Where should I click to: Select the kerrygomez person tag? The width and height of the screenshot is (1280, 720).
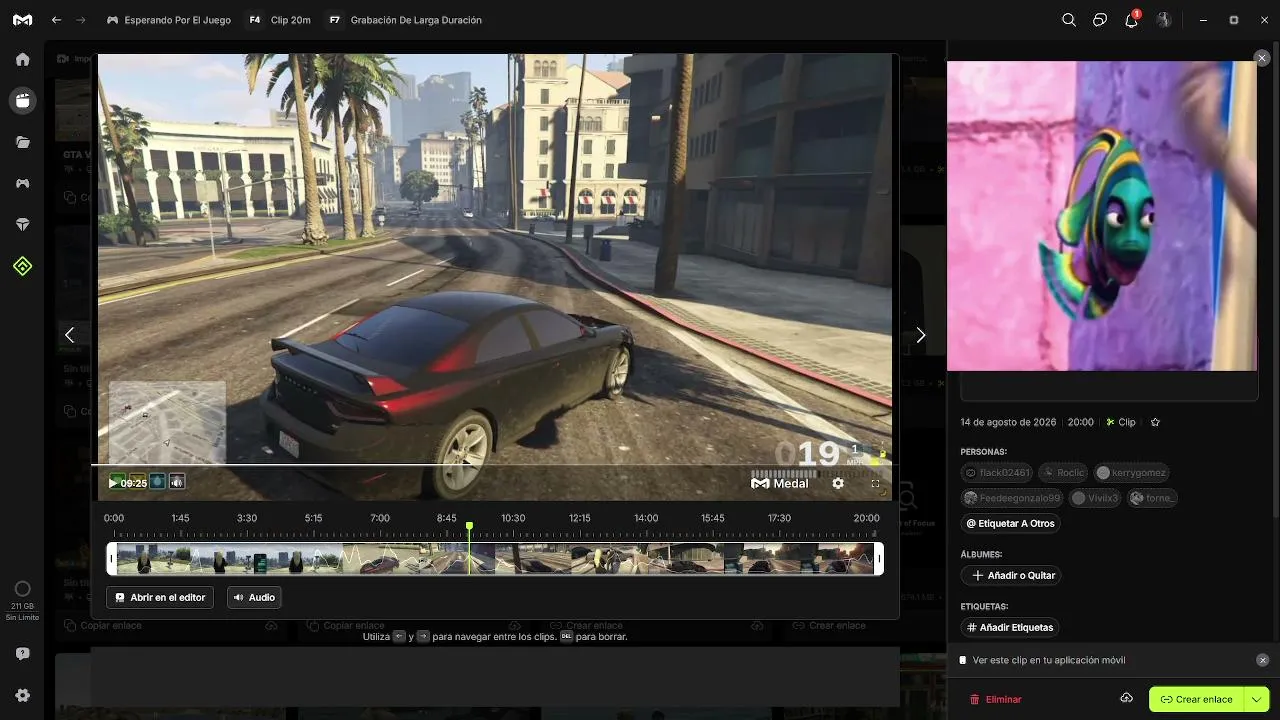[x=1131, y=472]
